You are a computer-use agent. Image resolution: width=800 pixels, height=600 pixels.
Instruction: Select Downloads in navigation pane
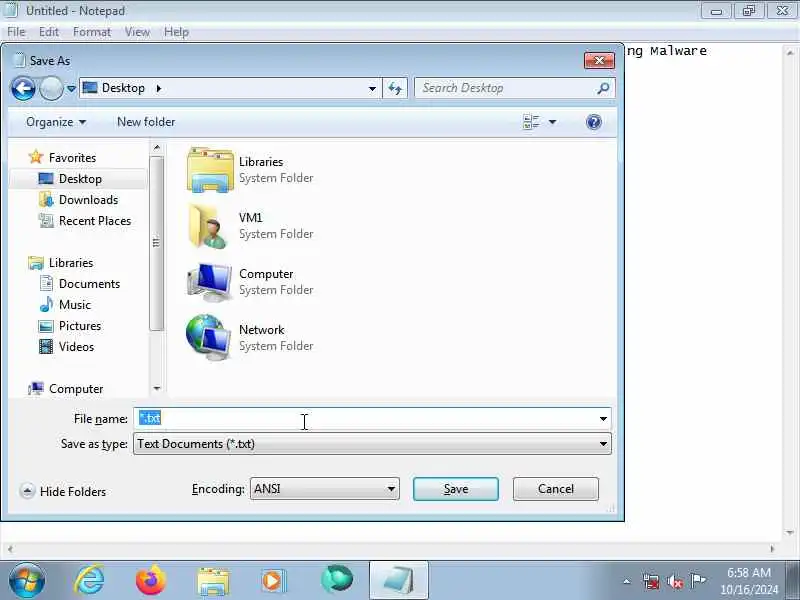click(88, 199)
